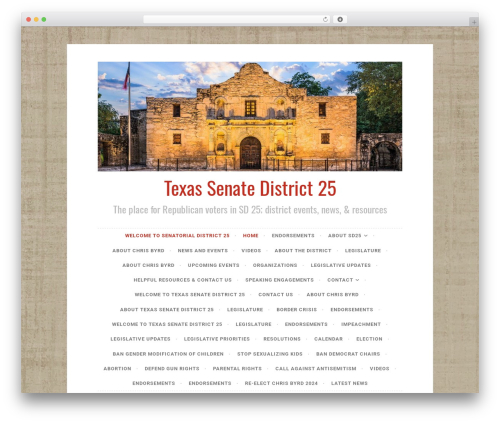Click the yellow minimize window button

36,19
